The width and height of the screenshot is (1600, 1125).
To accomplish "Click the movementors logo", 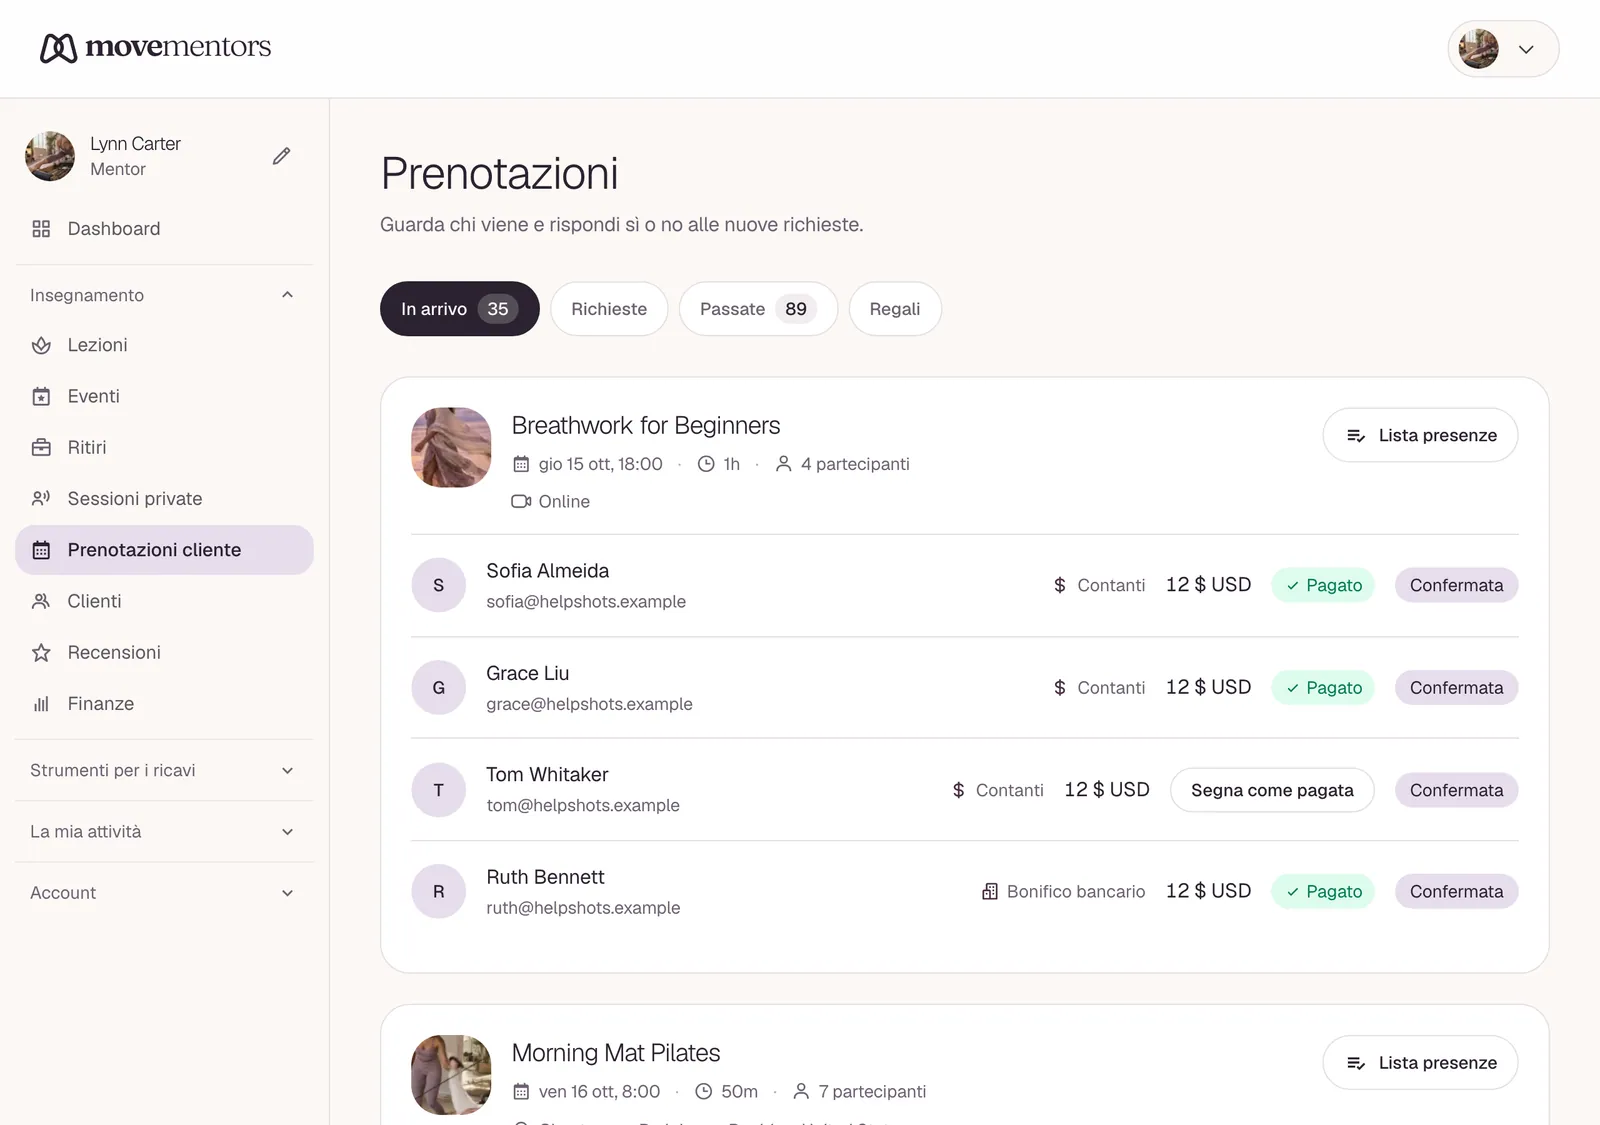I will [155, 47].
